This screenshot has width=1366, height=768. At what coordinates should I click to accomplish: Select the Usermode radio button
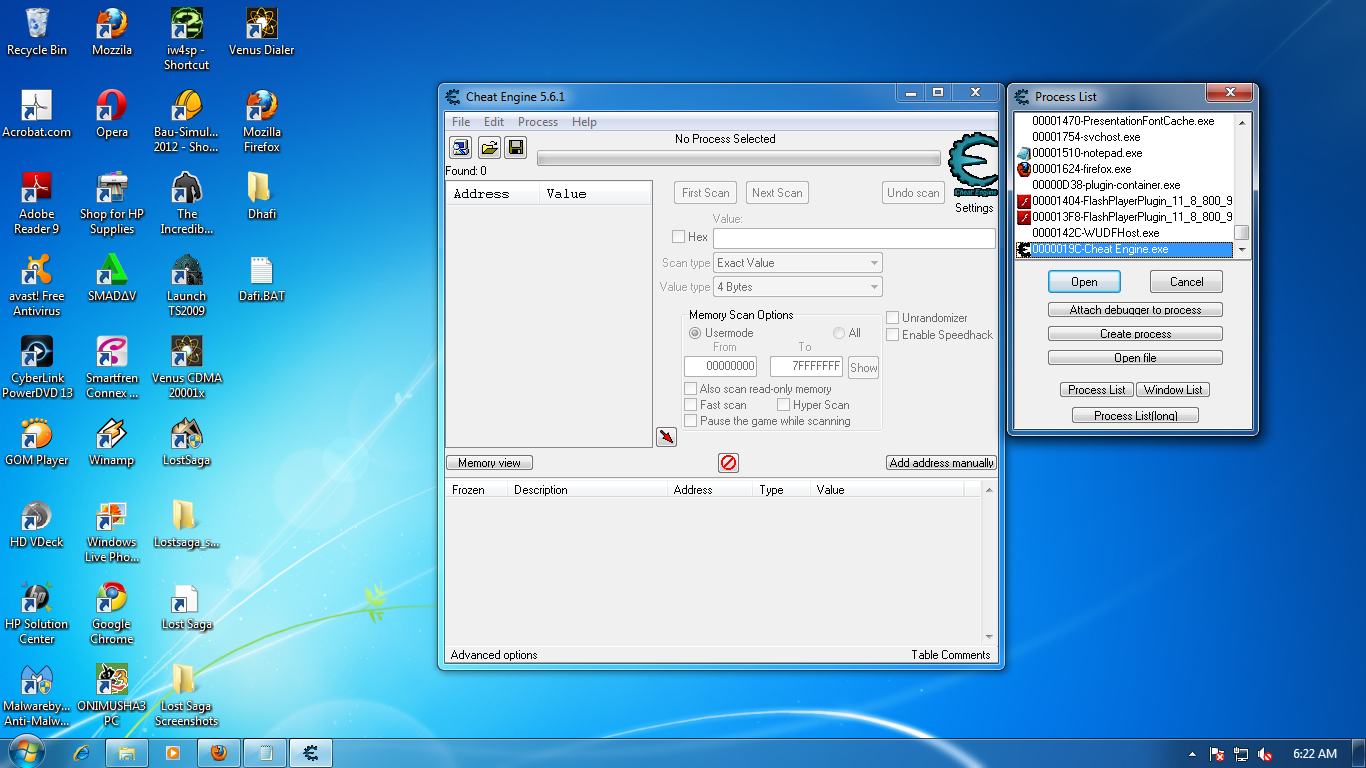(695, 333)
